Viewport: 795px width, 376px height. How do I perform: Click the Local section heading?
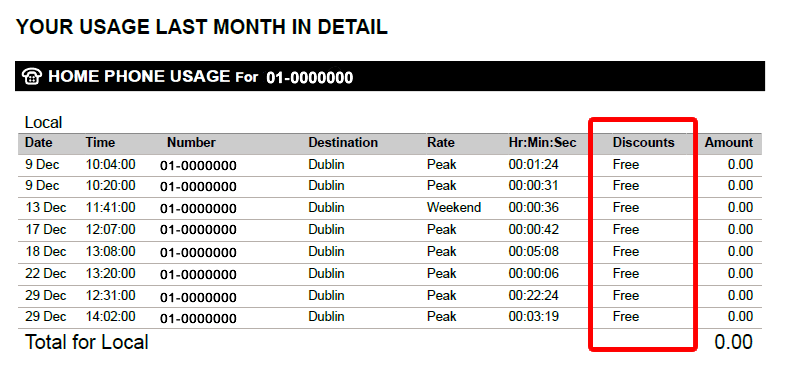point(44,123)
